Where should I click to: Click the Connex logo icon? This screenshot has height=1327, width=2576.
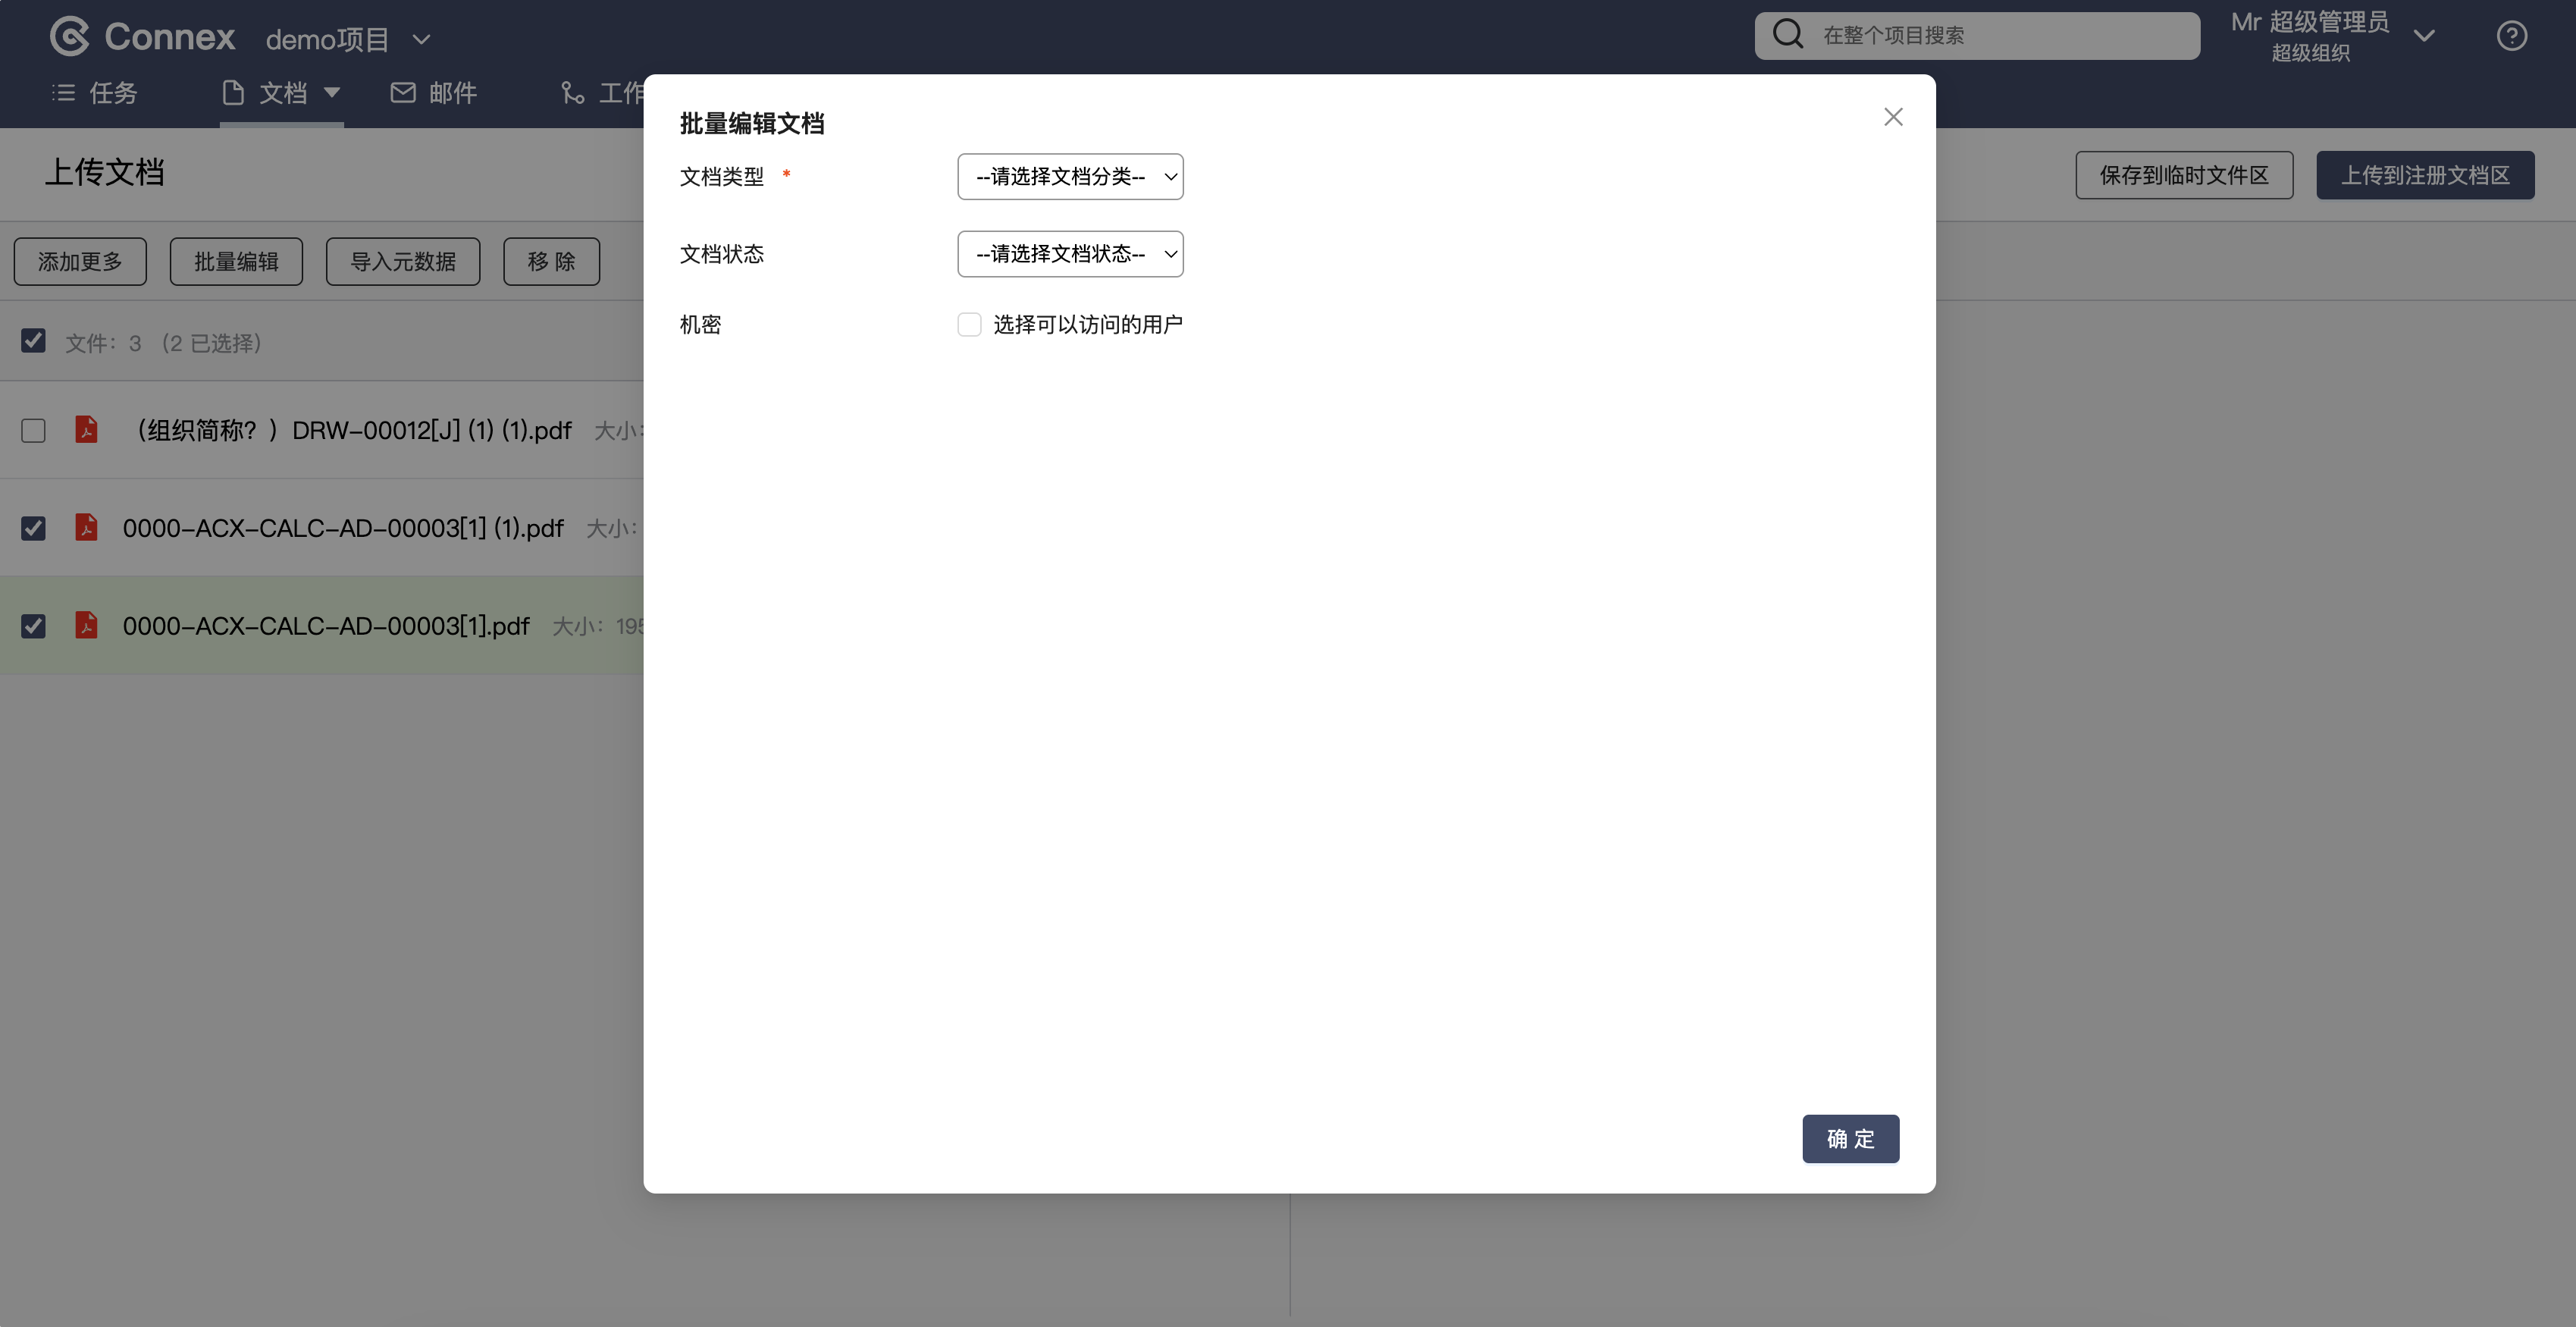point(70,36)
